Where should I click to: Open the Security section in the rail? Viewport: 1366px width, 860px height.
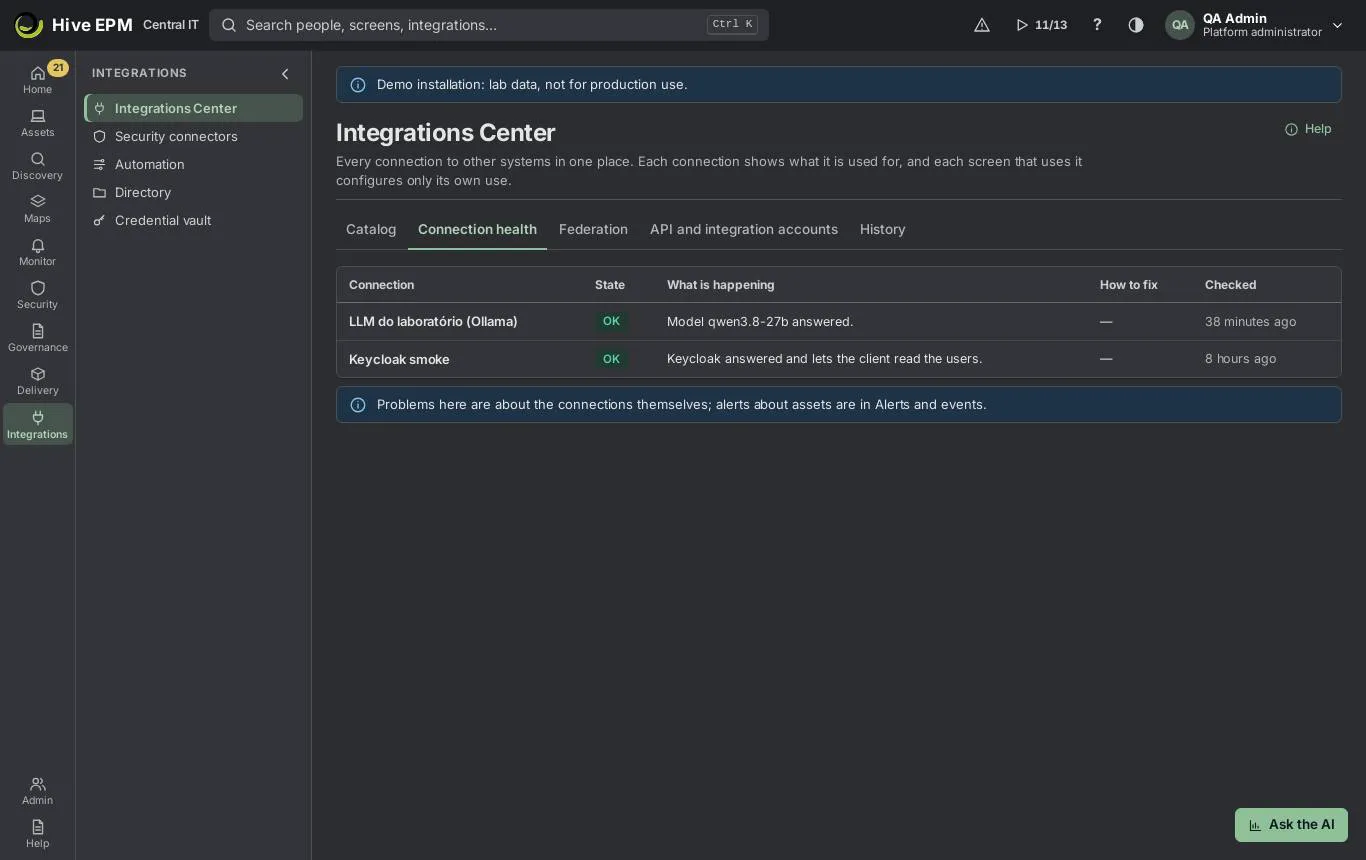point(37,295)
